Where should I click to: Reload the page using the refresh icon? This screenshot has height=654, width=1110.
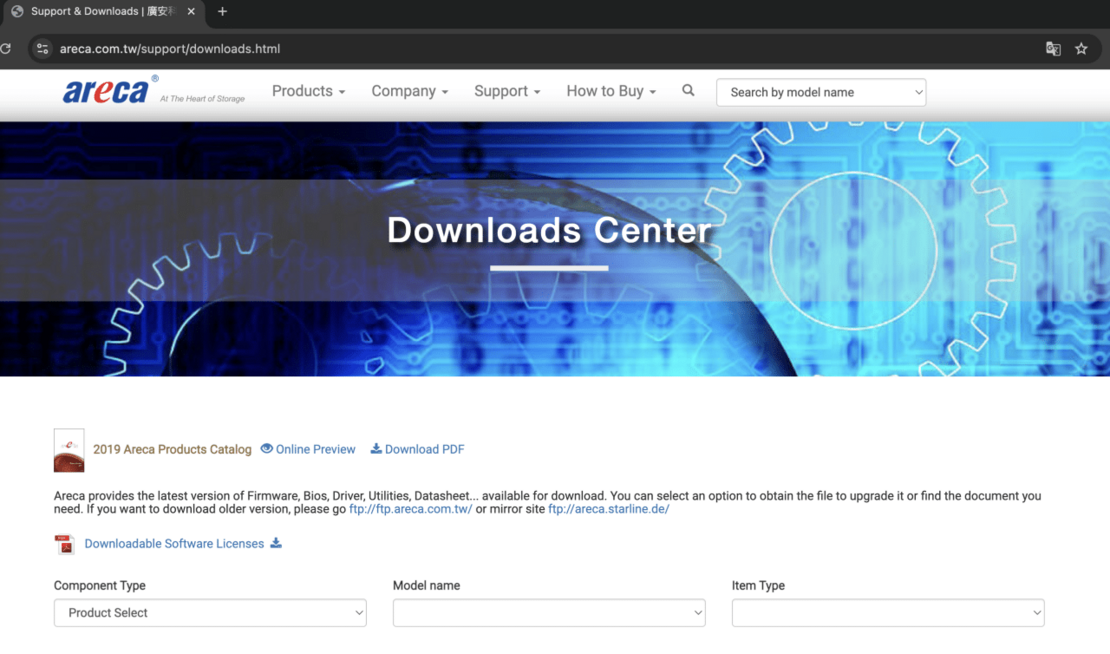pyautogui.click(x=6, y=49)
